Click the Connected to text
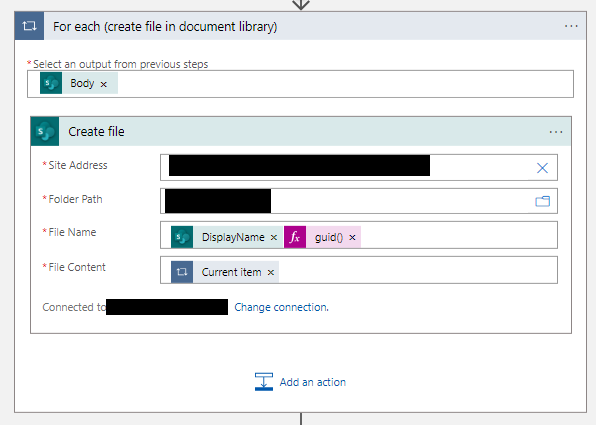The image size is (596, 428). (x=74, y=307)
